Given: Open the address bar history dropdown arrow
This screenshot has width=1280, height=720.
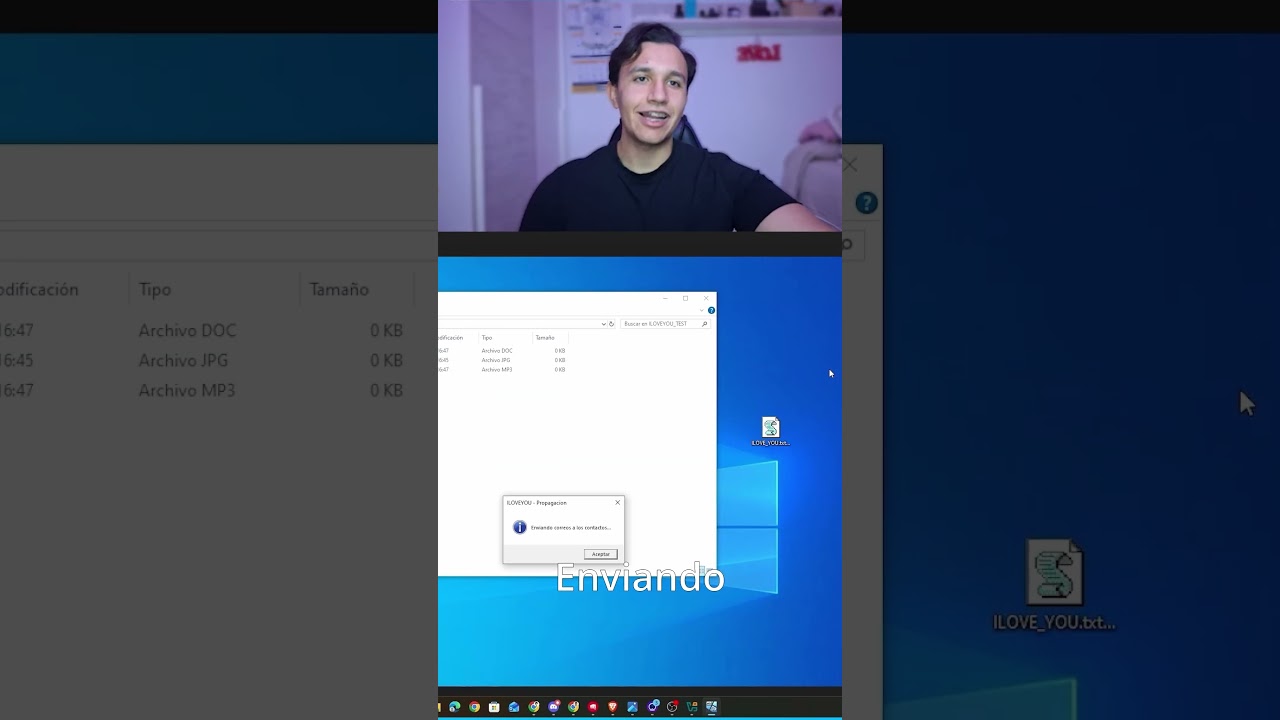Looking at the screenshot, I should point(604,324).
